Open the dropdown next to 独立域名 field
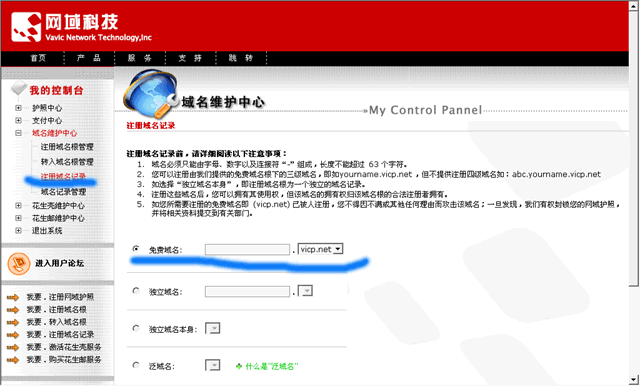 coord(305,291)
